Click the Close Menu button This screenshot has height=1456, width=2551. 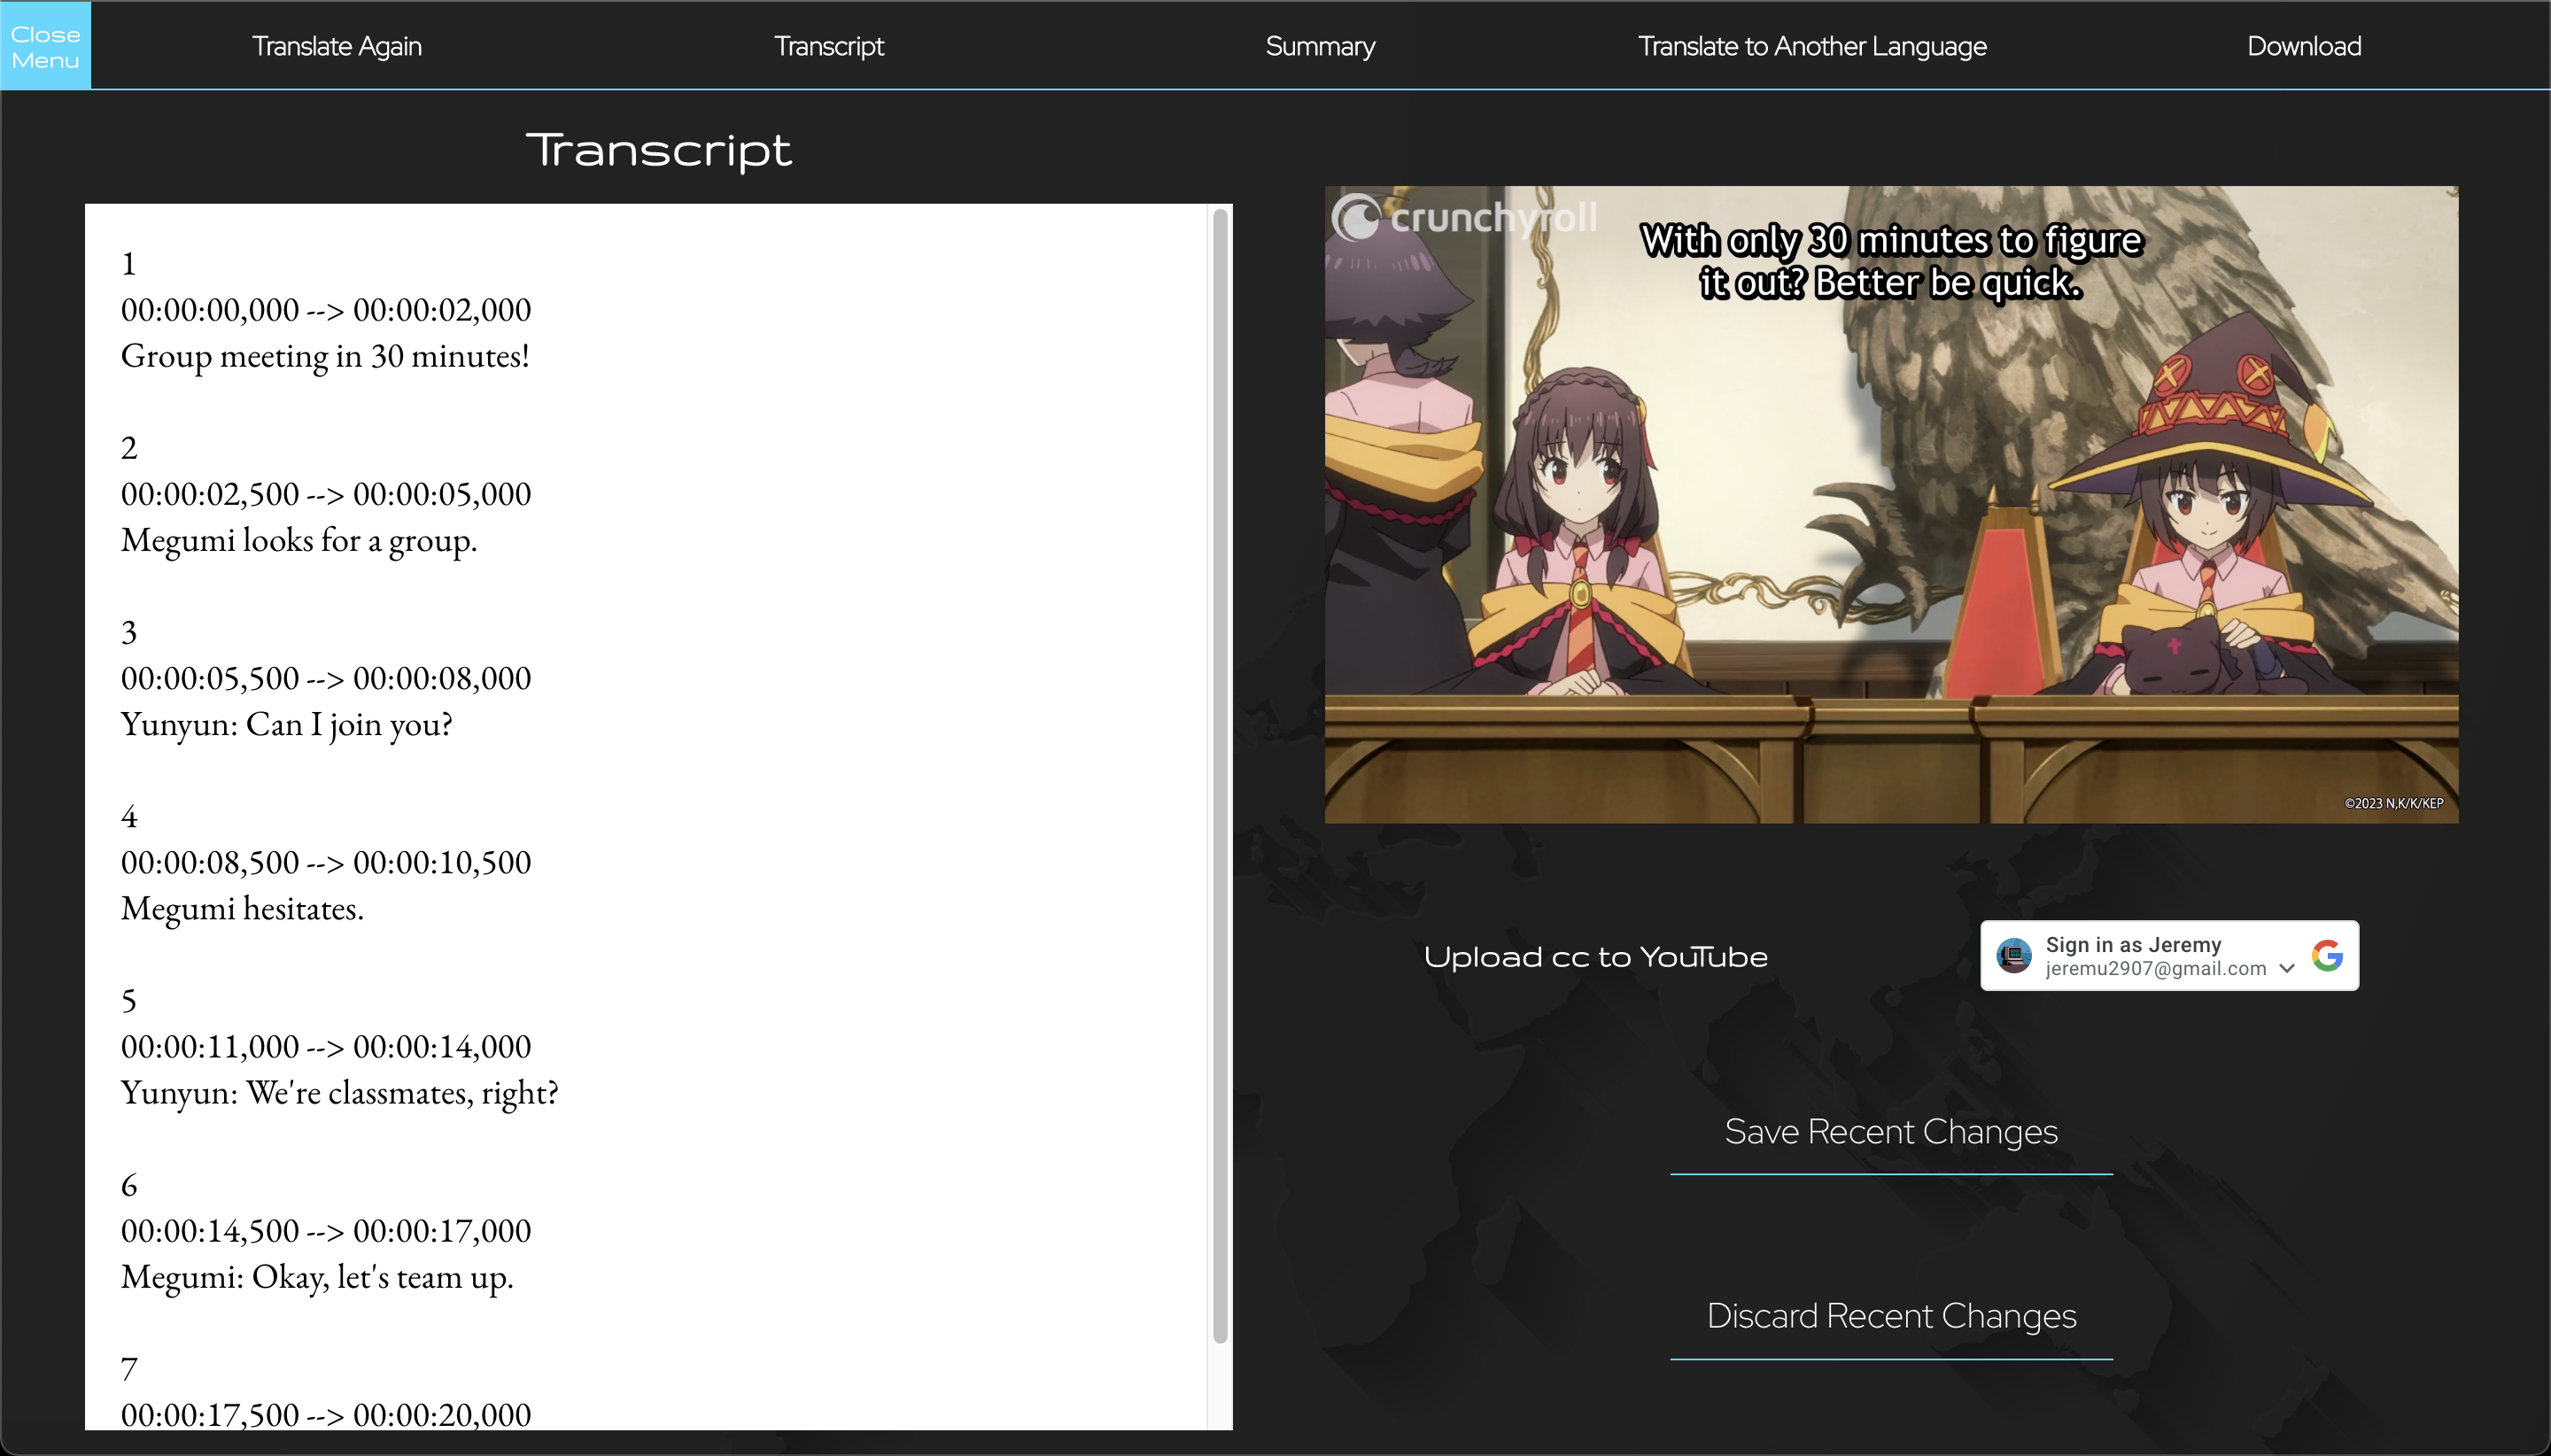click(45, 46)
